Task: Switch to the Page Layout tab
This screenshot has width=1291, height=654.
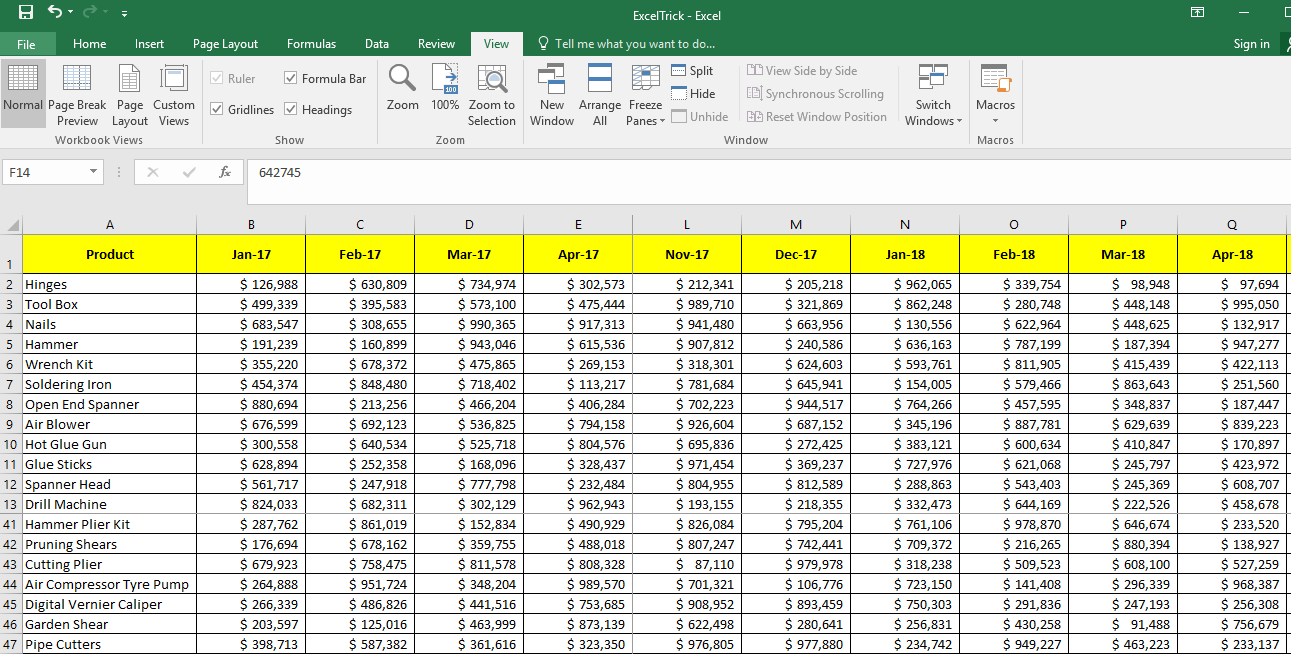Action: pos(225,44)
